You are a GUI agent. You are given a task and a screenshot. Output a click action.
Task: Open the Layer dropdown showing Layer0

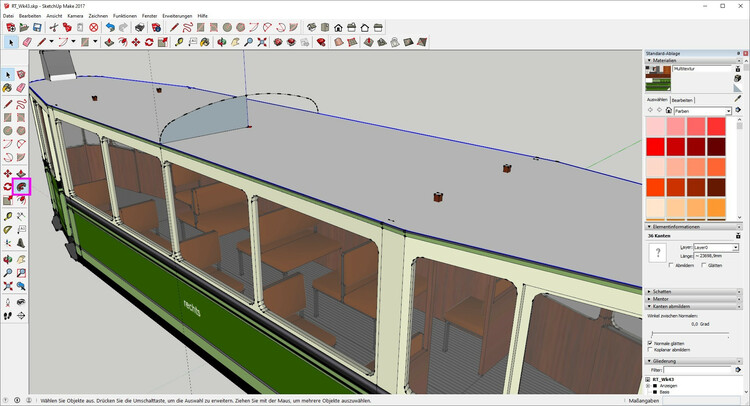(716, 247)
